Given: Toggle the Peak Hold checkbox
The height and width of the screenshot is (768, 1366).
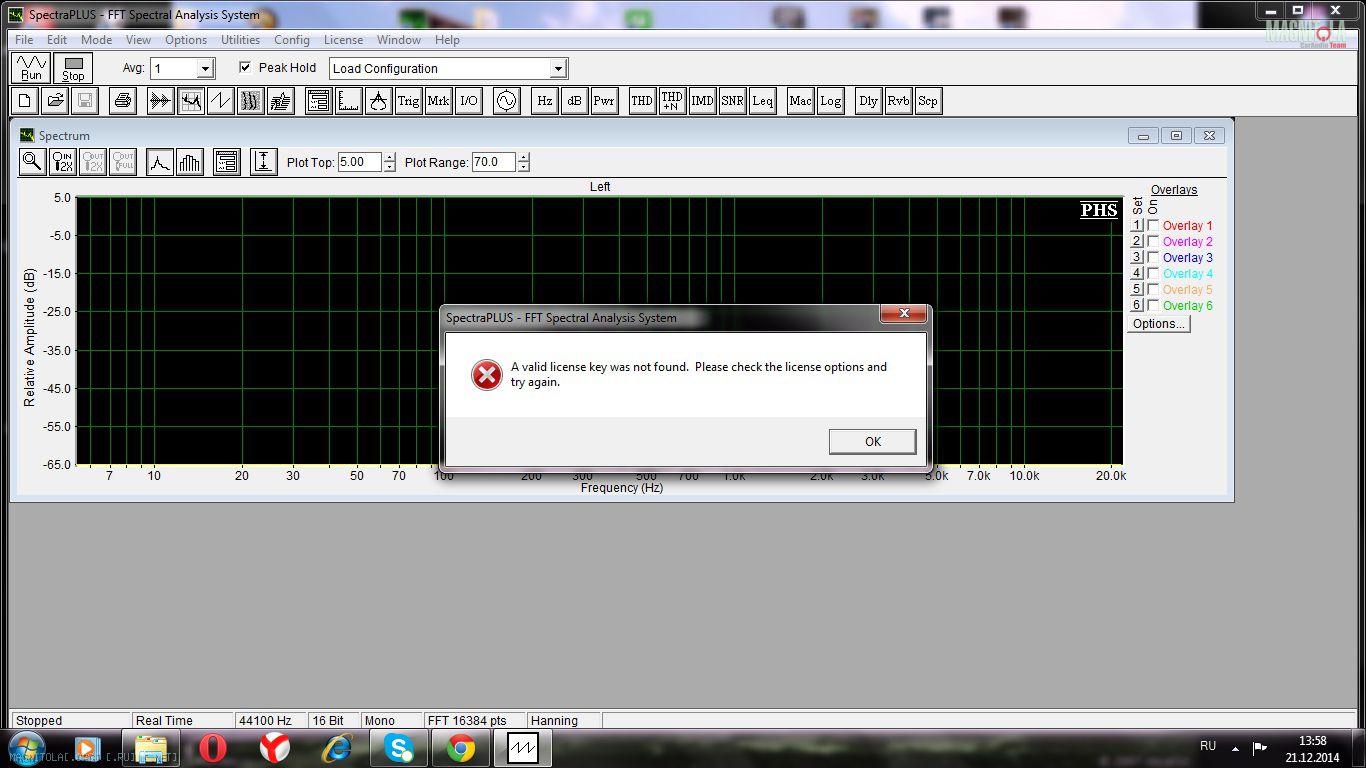Looking at the screenshot, I should coord(245,68).
